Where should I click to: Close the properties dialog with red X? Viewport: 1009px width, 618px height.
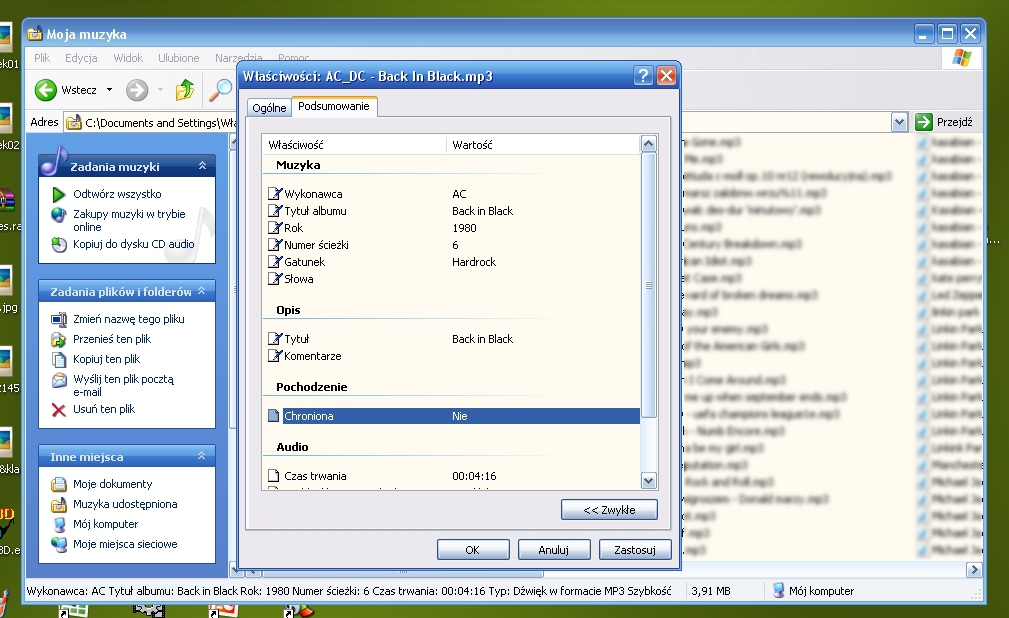667,76
